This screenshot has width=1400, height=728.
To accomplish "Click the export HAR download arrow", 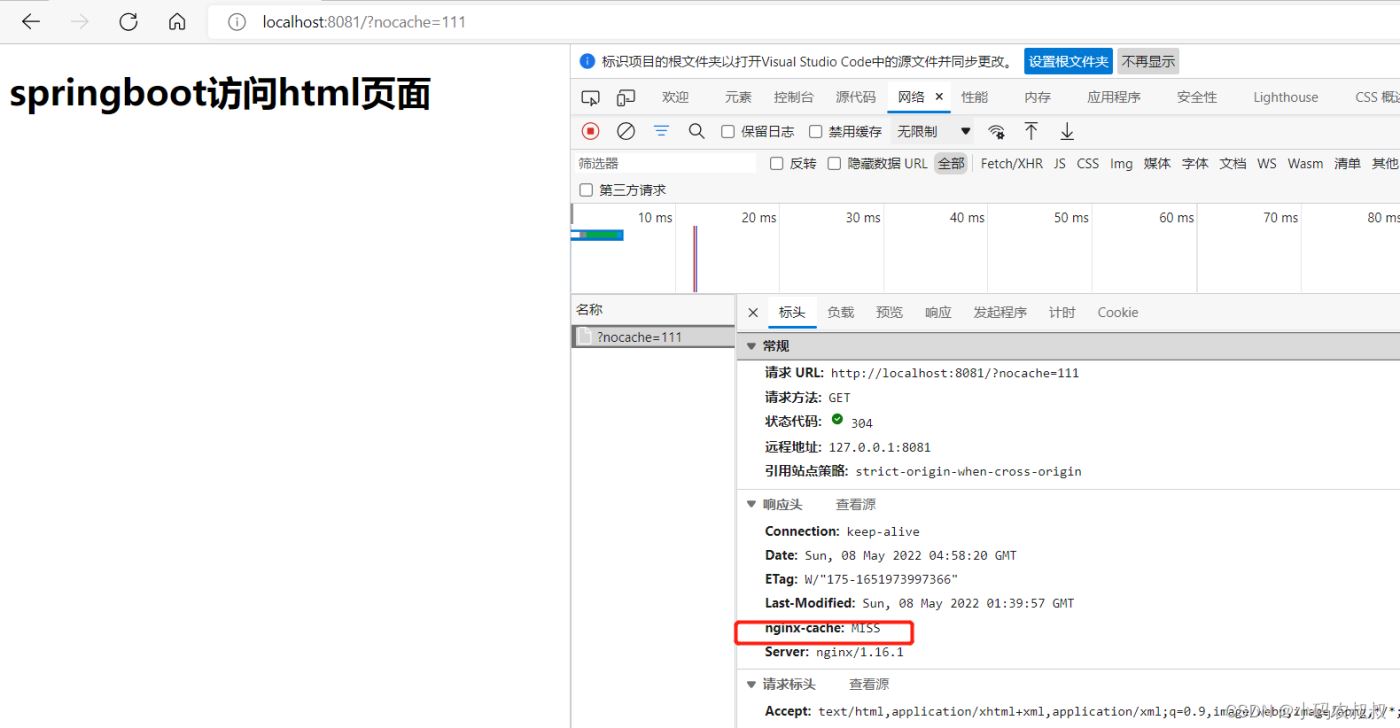I will 1067,131.
